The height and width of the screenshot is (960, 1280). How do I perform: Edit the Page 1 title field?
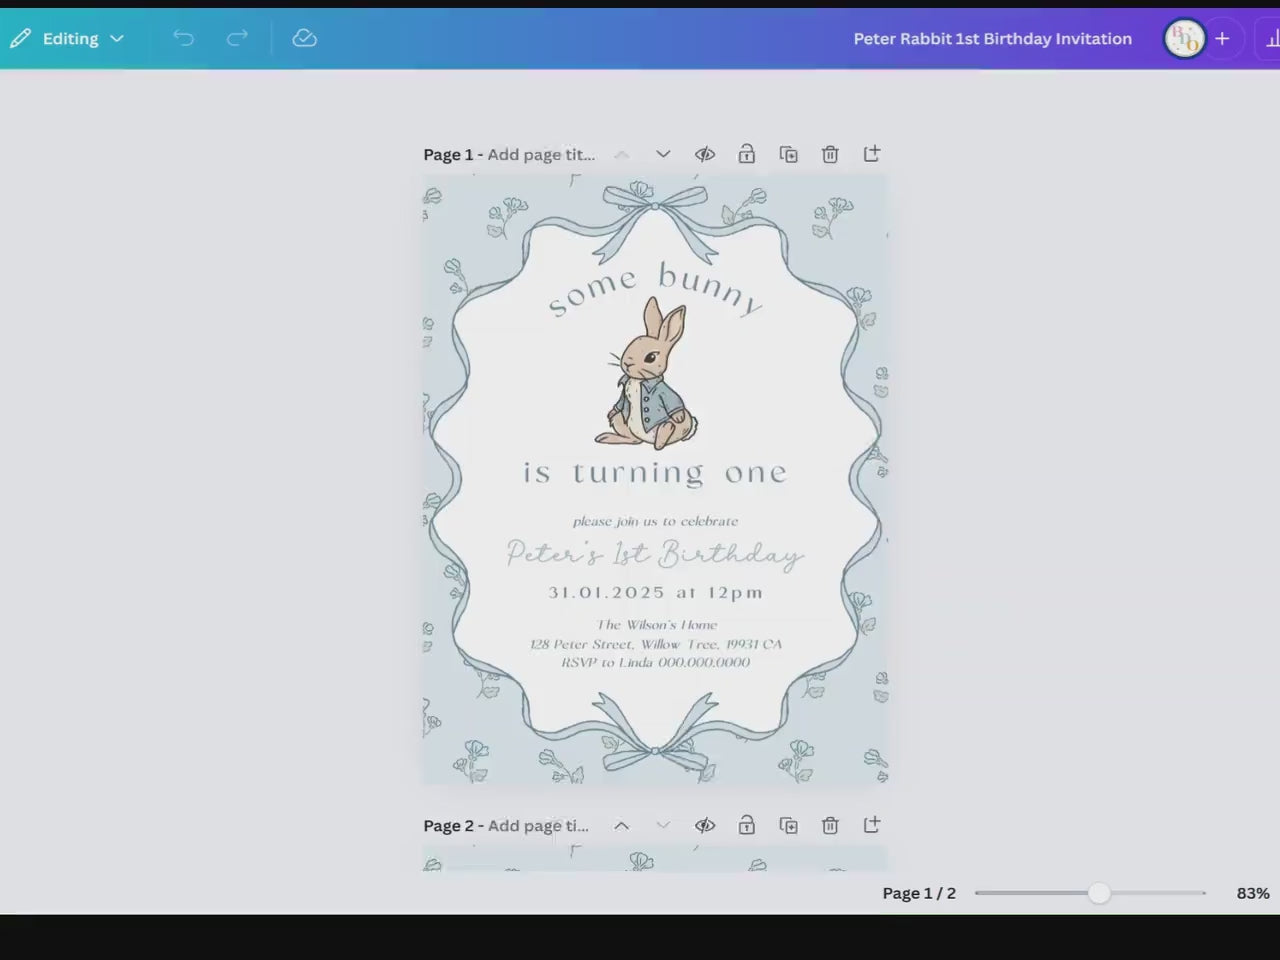click(x=541, y=154)
